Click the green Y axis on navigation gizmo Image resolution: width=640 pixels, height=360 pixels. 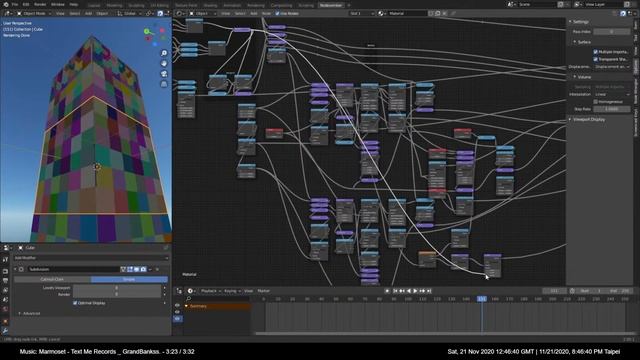[147, 31]
